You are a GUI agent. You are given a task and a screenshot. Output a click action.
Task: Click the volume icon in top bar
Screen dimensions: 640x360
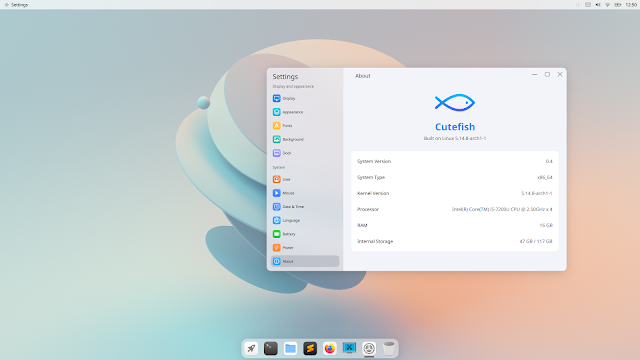pyautogui.click(x=598, y=5)
